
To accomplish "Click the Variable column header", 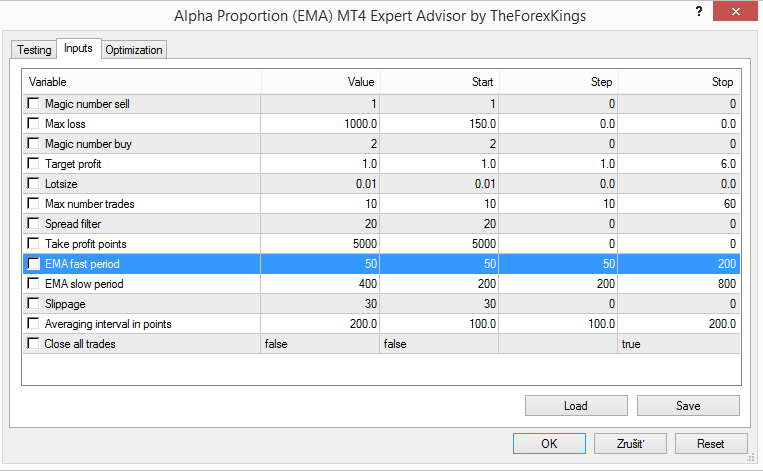I will point(142,82).
